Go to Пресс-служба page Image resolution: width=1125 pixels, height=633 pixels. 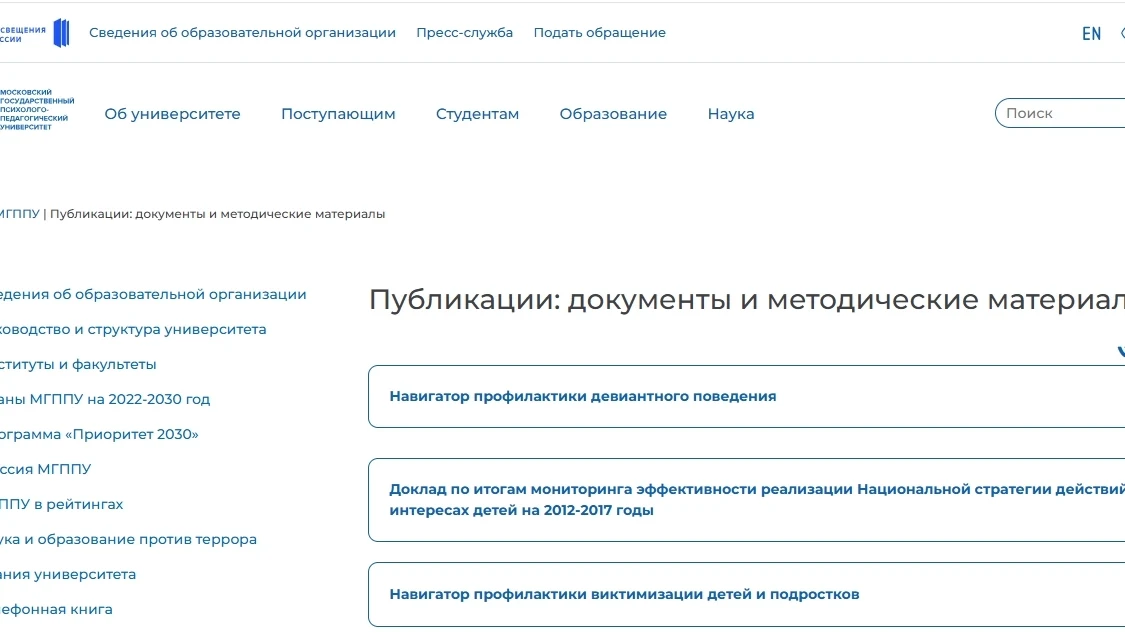(464, 32)
